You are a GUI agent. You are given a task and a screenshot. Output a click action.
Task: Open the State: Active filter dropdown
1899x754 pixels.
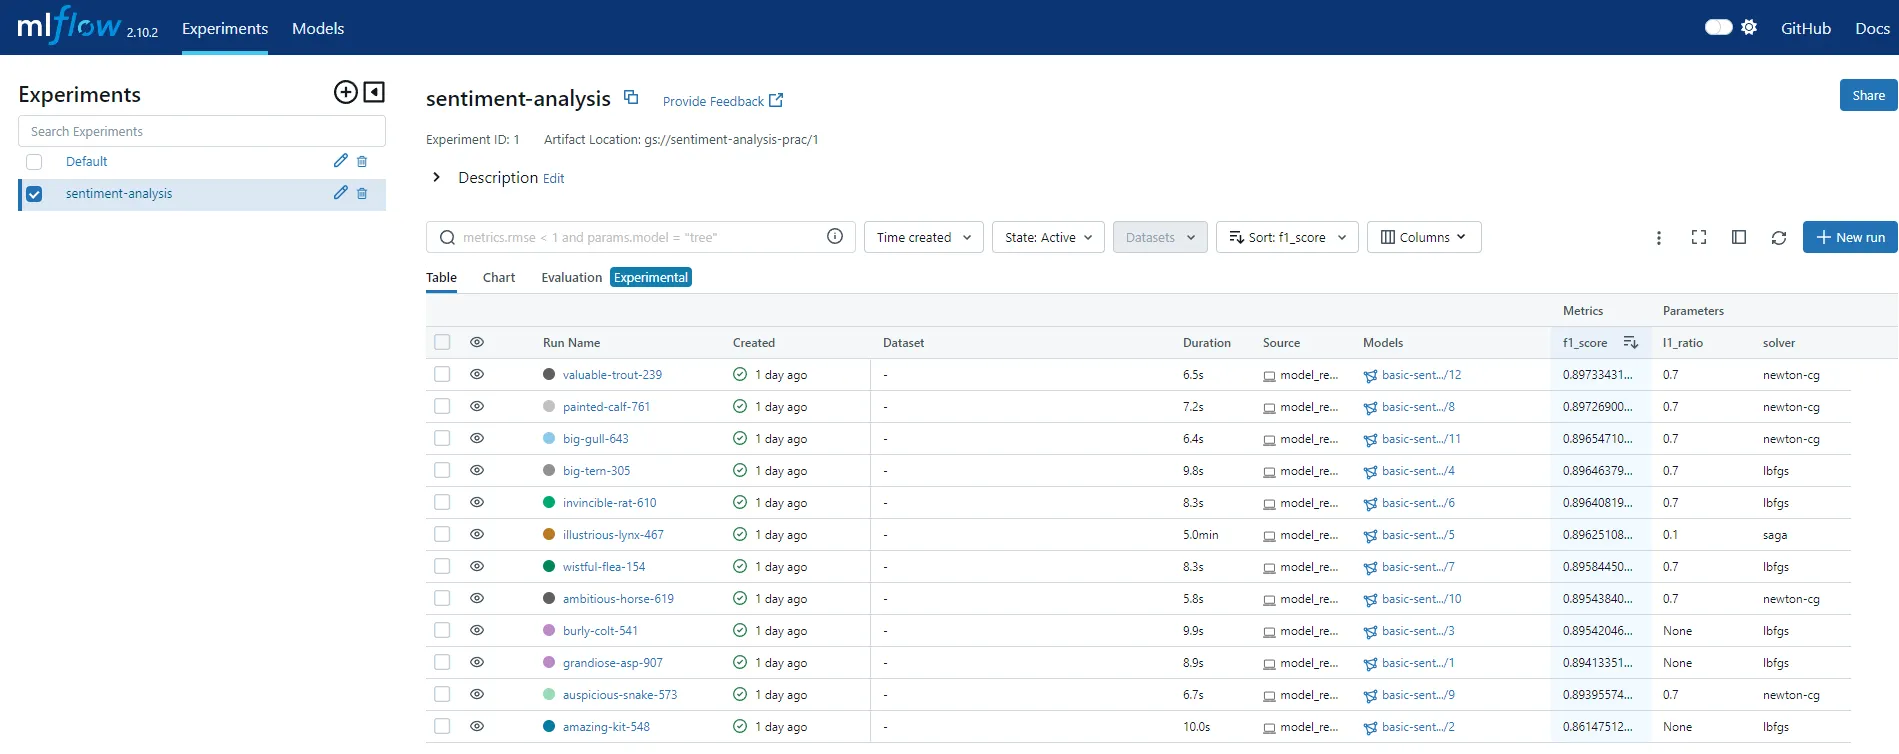(1047, 238)
